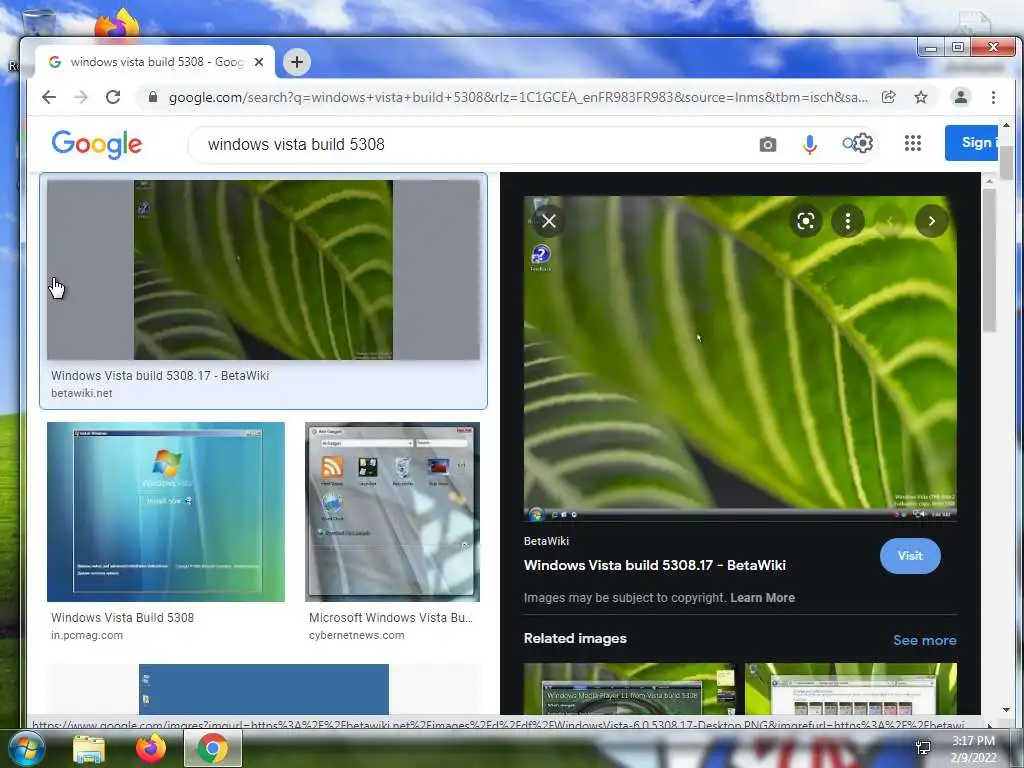Click the address bar URL

pyautogui.click(x=518, y=97)
